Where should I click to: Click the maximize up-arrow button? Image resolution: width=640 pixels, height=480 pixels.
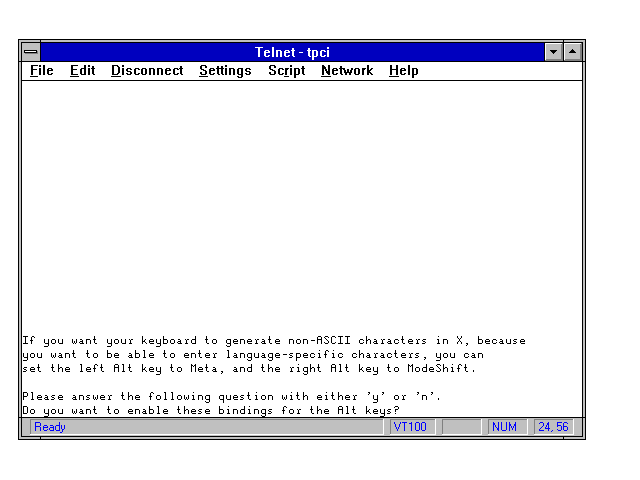point(573,52)
